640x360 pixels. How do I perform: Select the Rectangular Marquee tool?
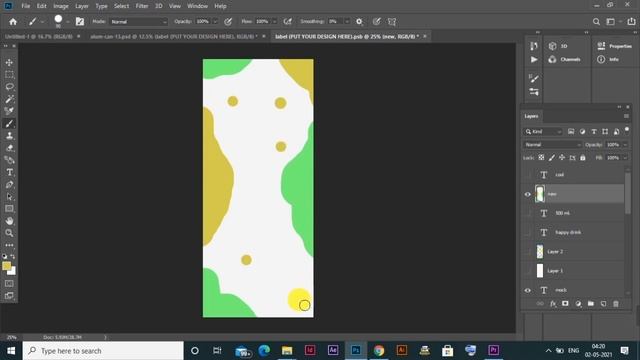(9, 75)
